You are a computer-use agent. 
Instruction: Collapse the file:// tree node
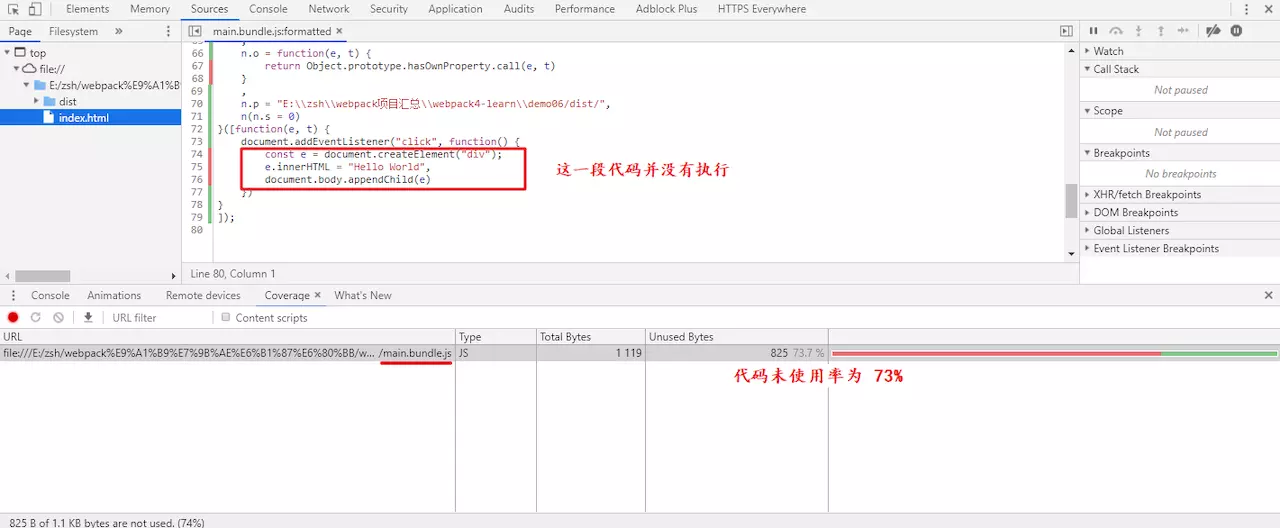click(x=17, y=69)
